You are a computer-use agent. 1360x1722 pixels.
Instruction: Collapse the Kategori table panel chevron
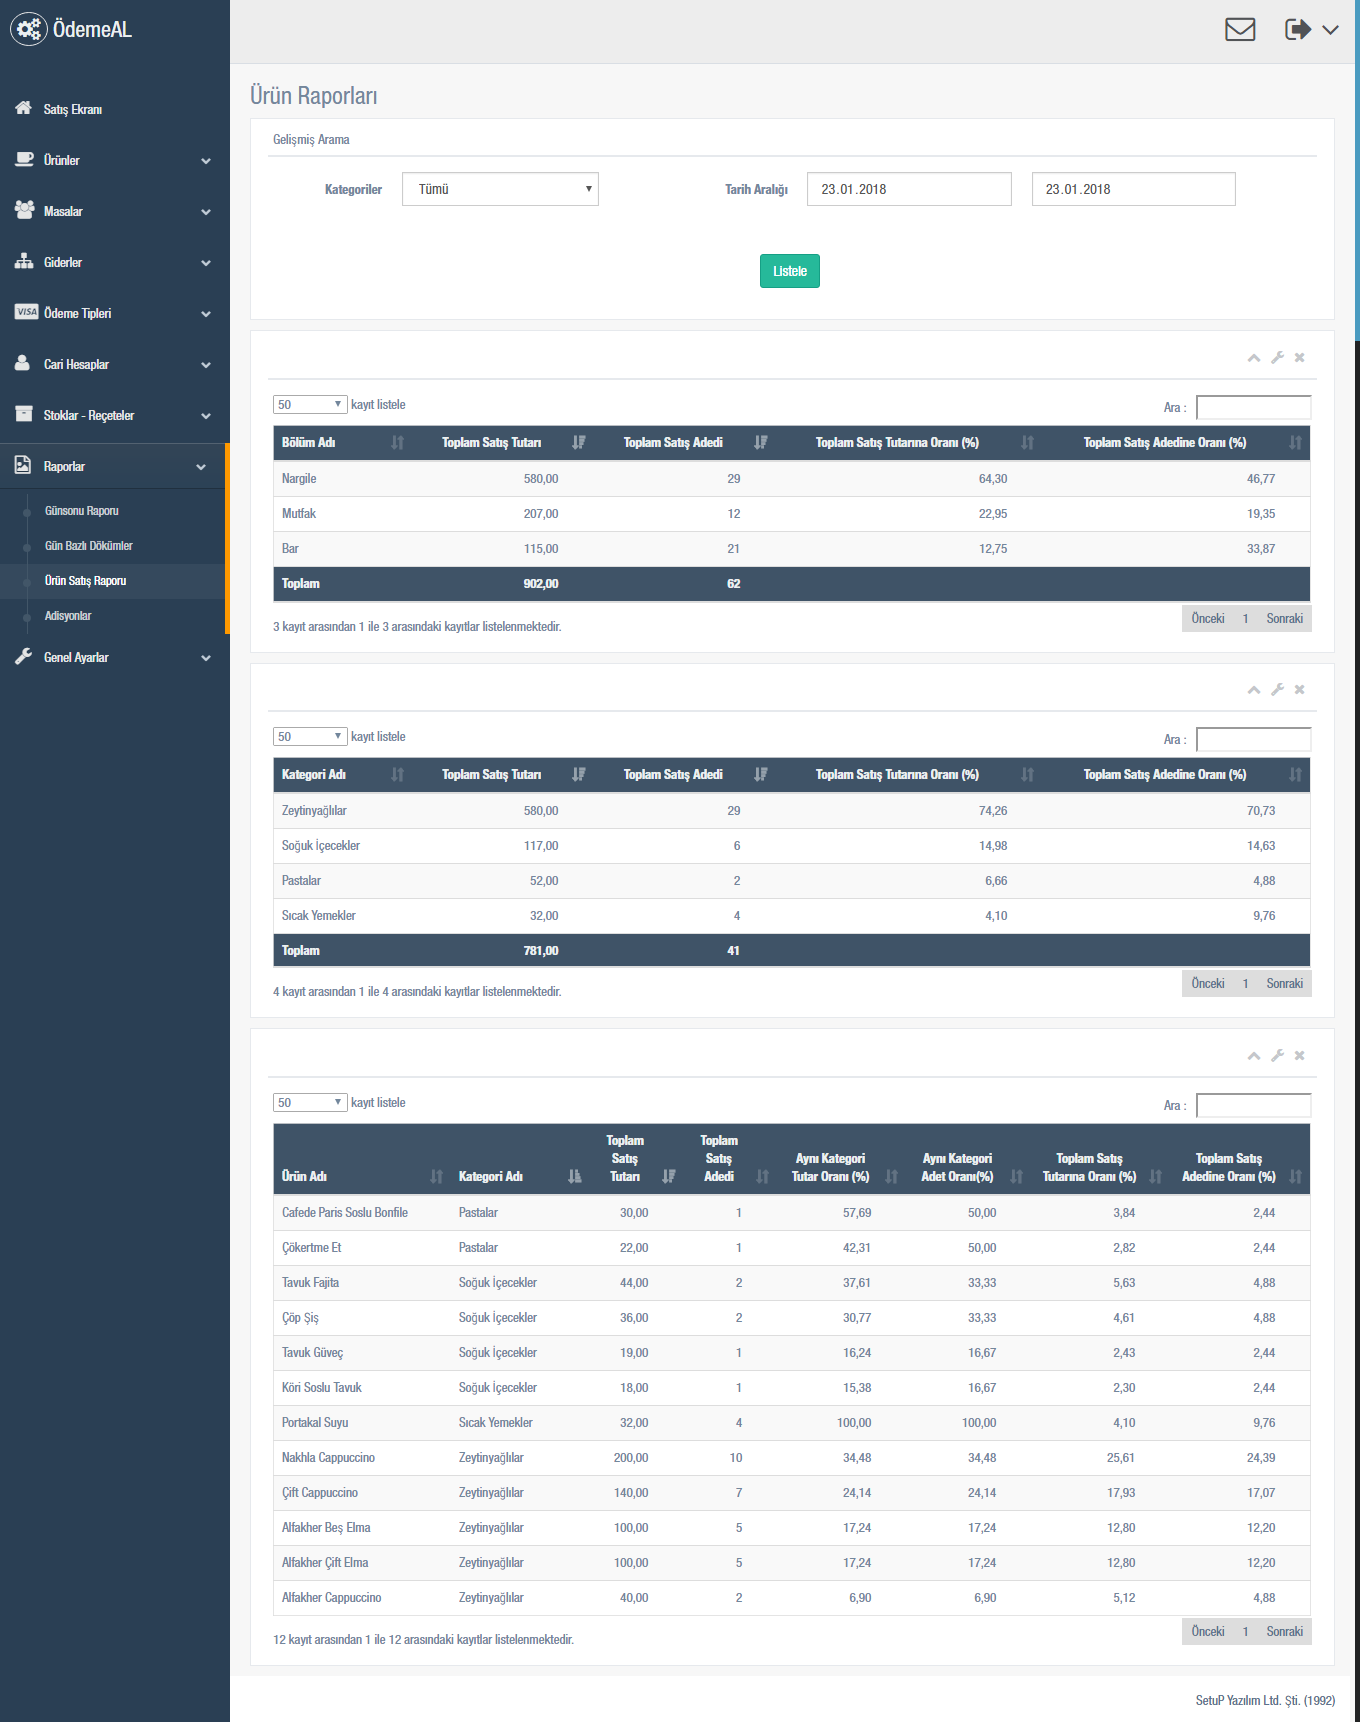click(1254, 690)
